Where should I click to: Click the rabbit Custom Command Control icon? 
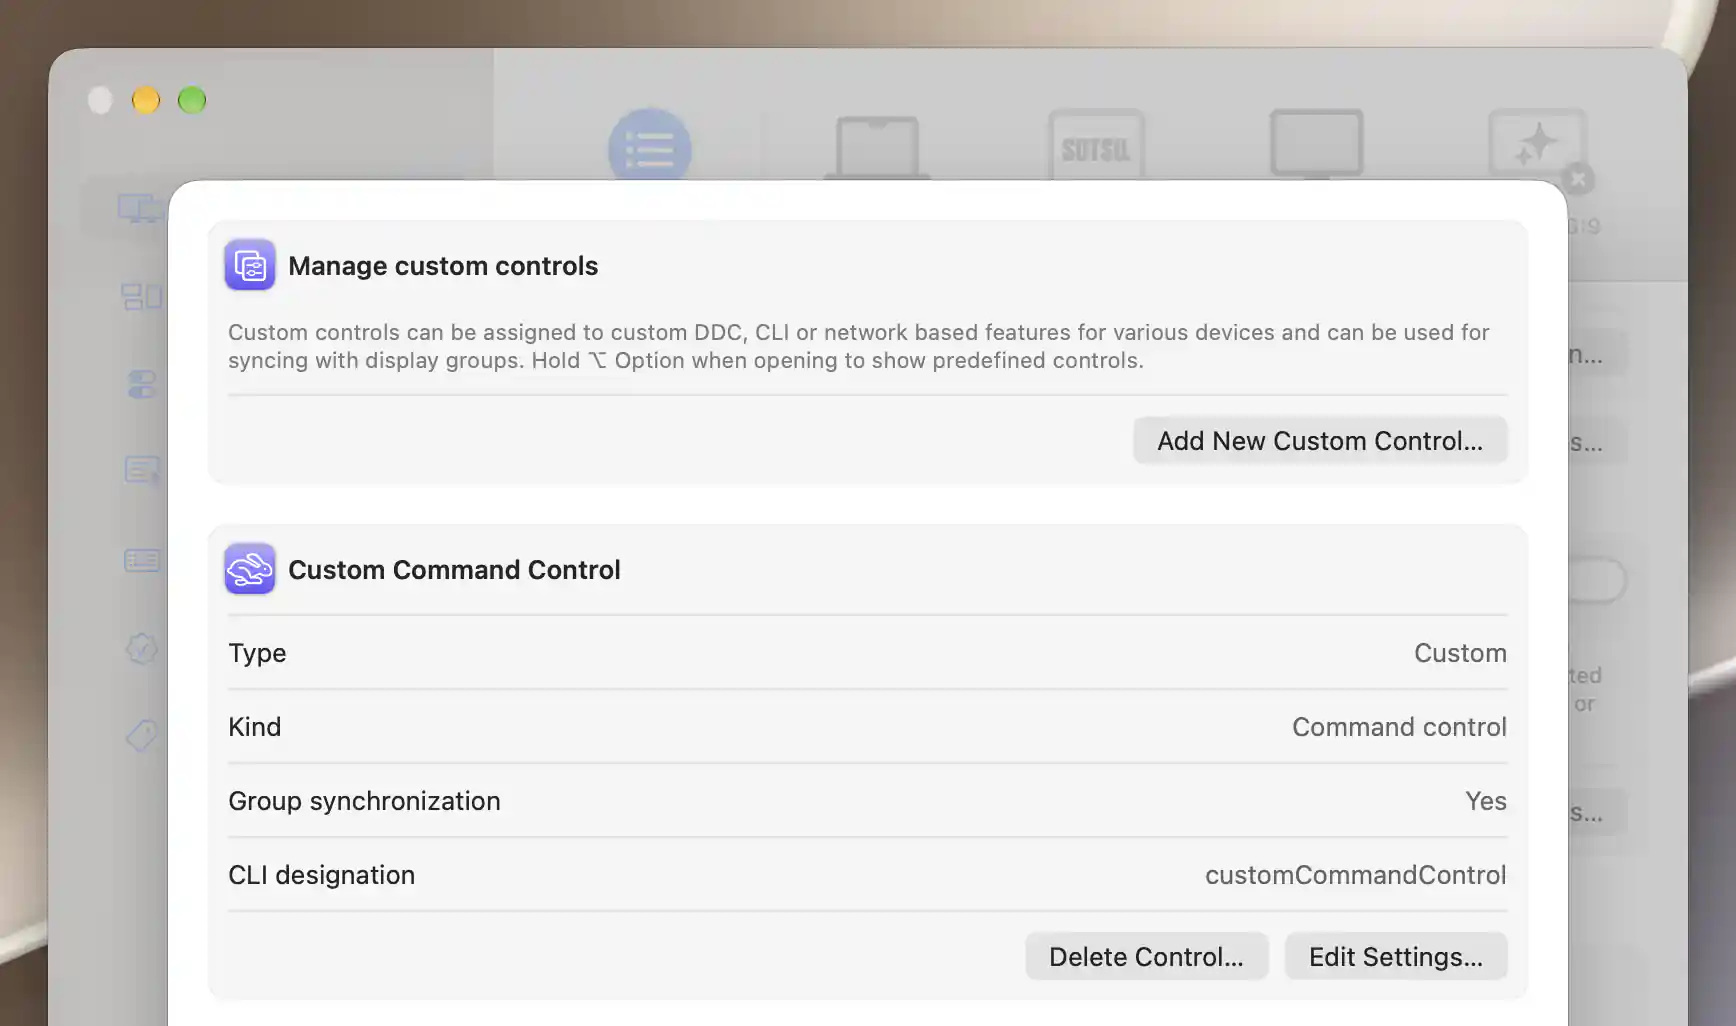tap(250, 569)
